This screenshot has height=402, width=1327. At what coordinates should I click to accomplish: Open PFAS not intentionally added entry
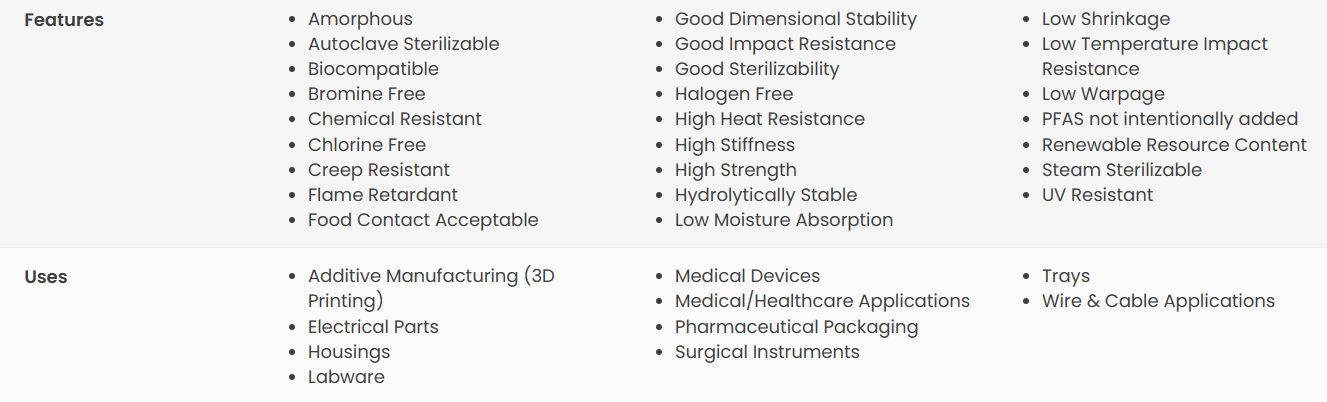click(1170, 119)
